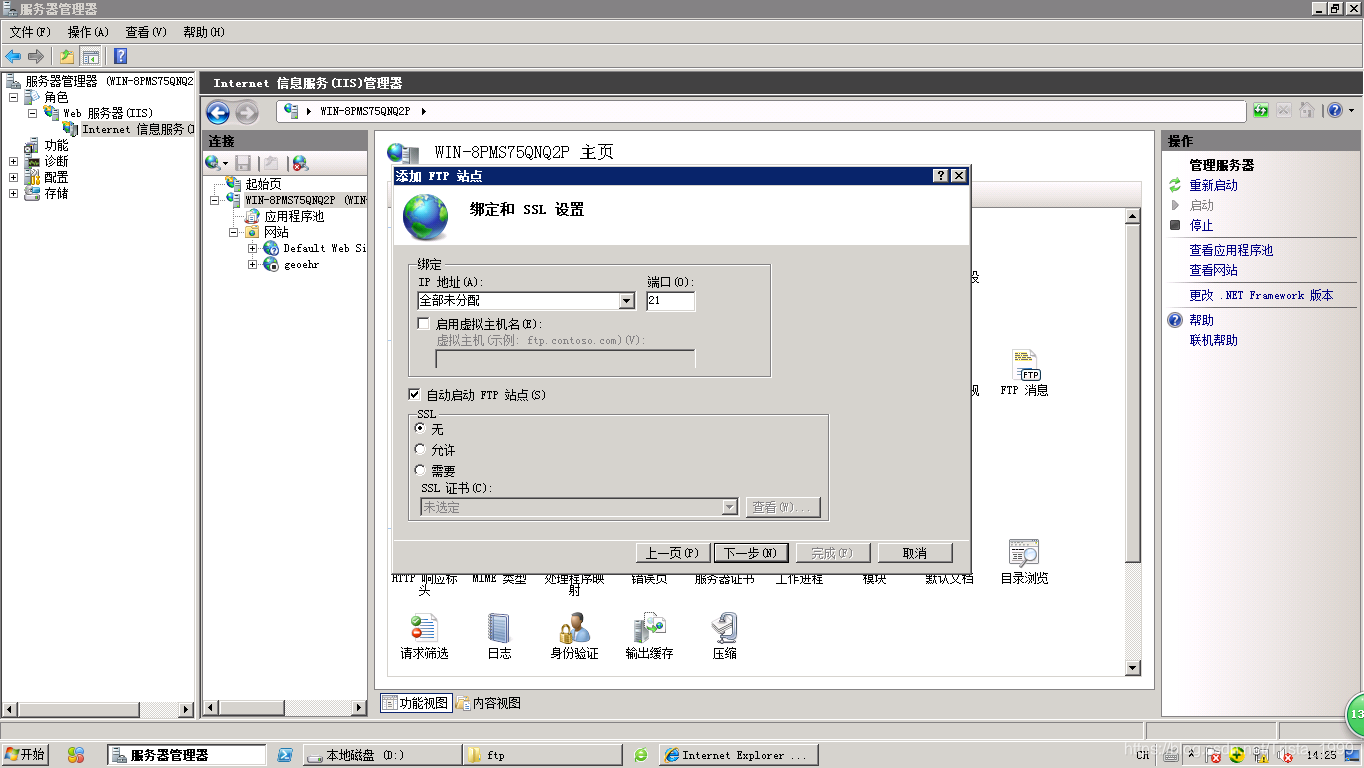1364x768 pixels.
Task: Open the IP 地址 dropdown
Action: pyautogui.click(x=626, y=300)
